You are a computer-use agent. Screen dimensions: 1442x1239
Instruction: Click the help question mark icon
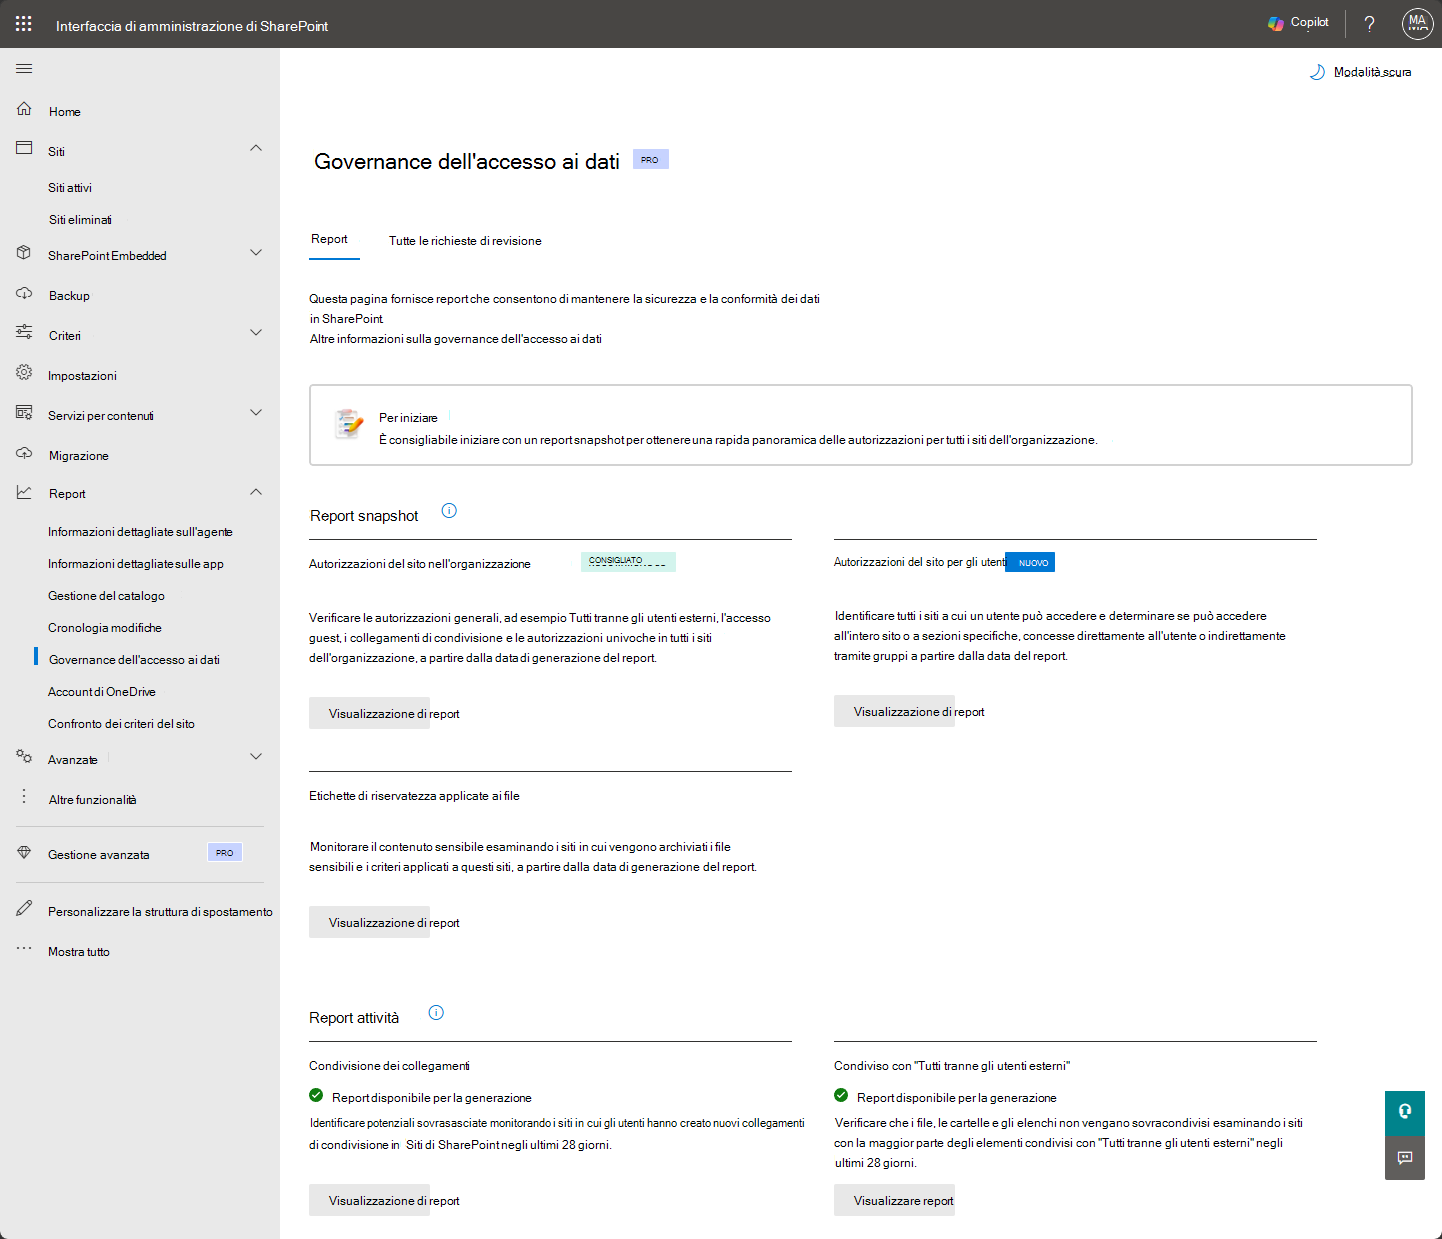(x=1370, y=24)
